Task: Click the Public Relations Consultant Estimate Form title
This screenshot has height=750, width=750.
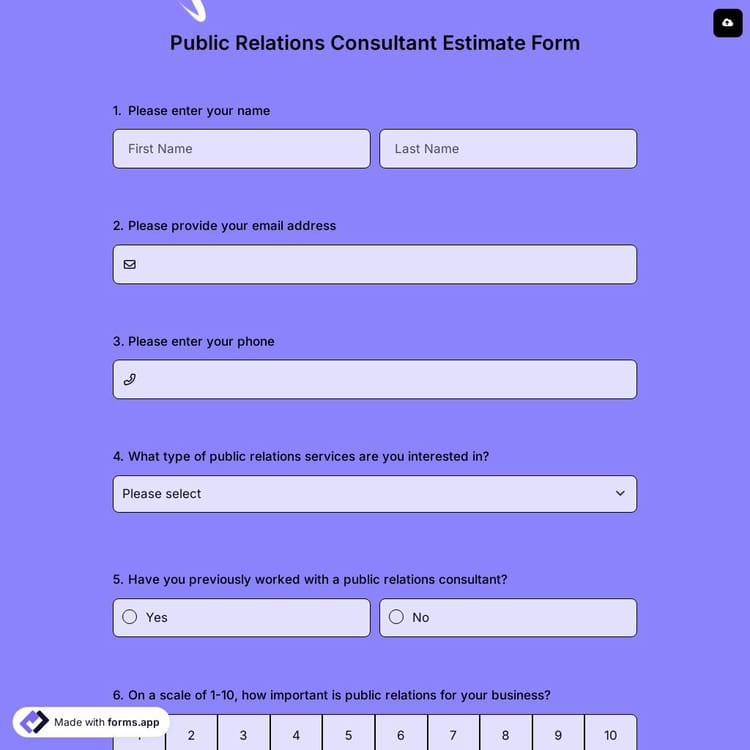Action: click(x=374, y=43)
